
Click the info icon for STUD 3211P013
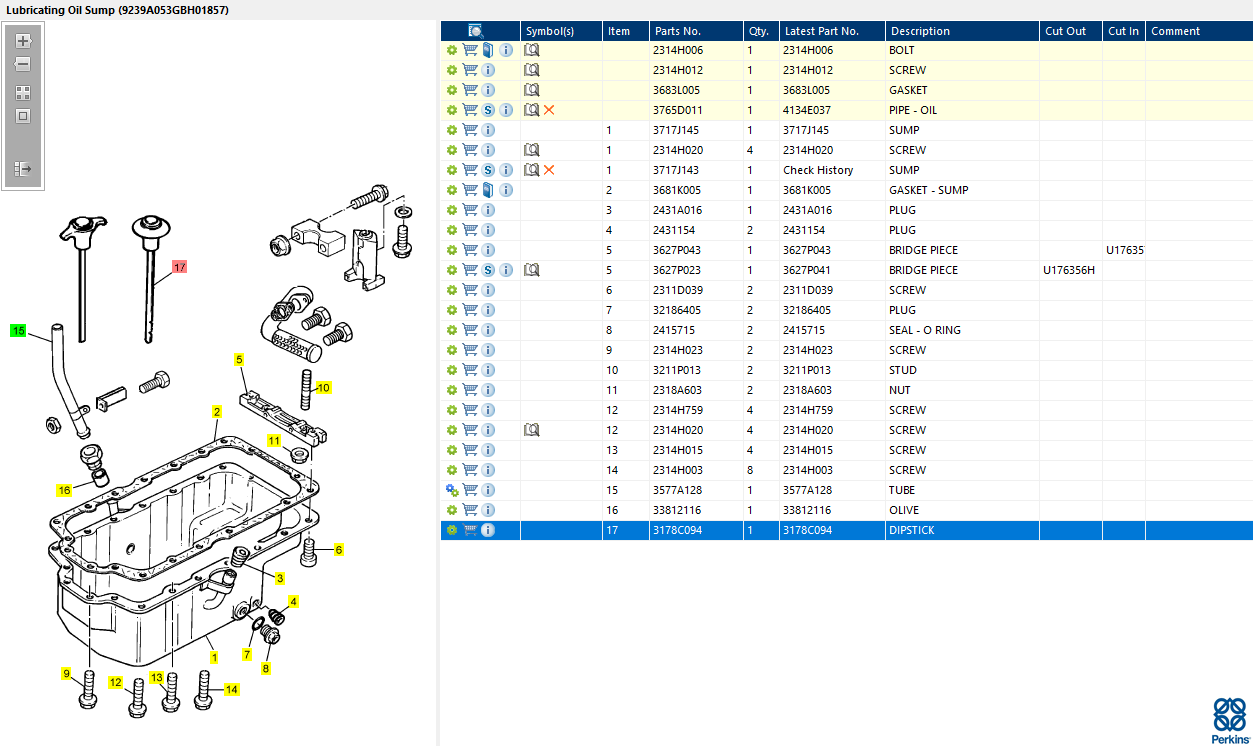click(488, 370)
